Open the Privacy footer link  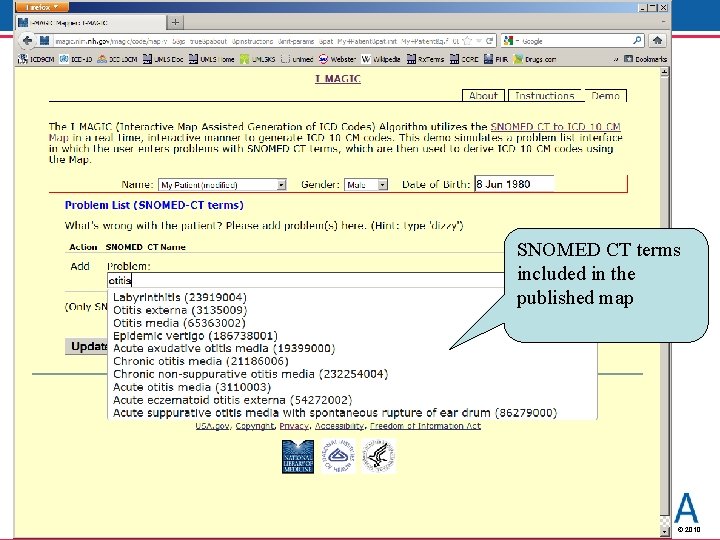[x=294, y=426]
